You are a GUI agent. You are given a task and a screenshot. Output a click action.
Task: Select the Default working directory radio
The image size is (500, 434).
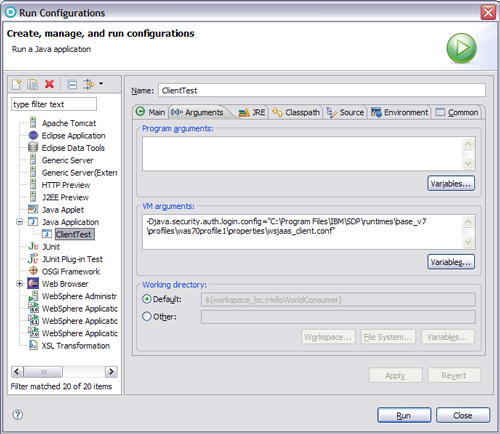point(147,299)
